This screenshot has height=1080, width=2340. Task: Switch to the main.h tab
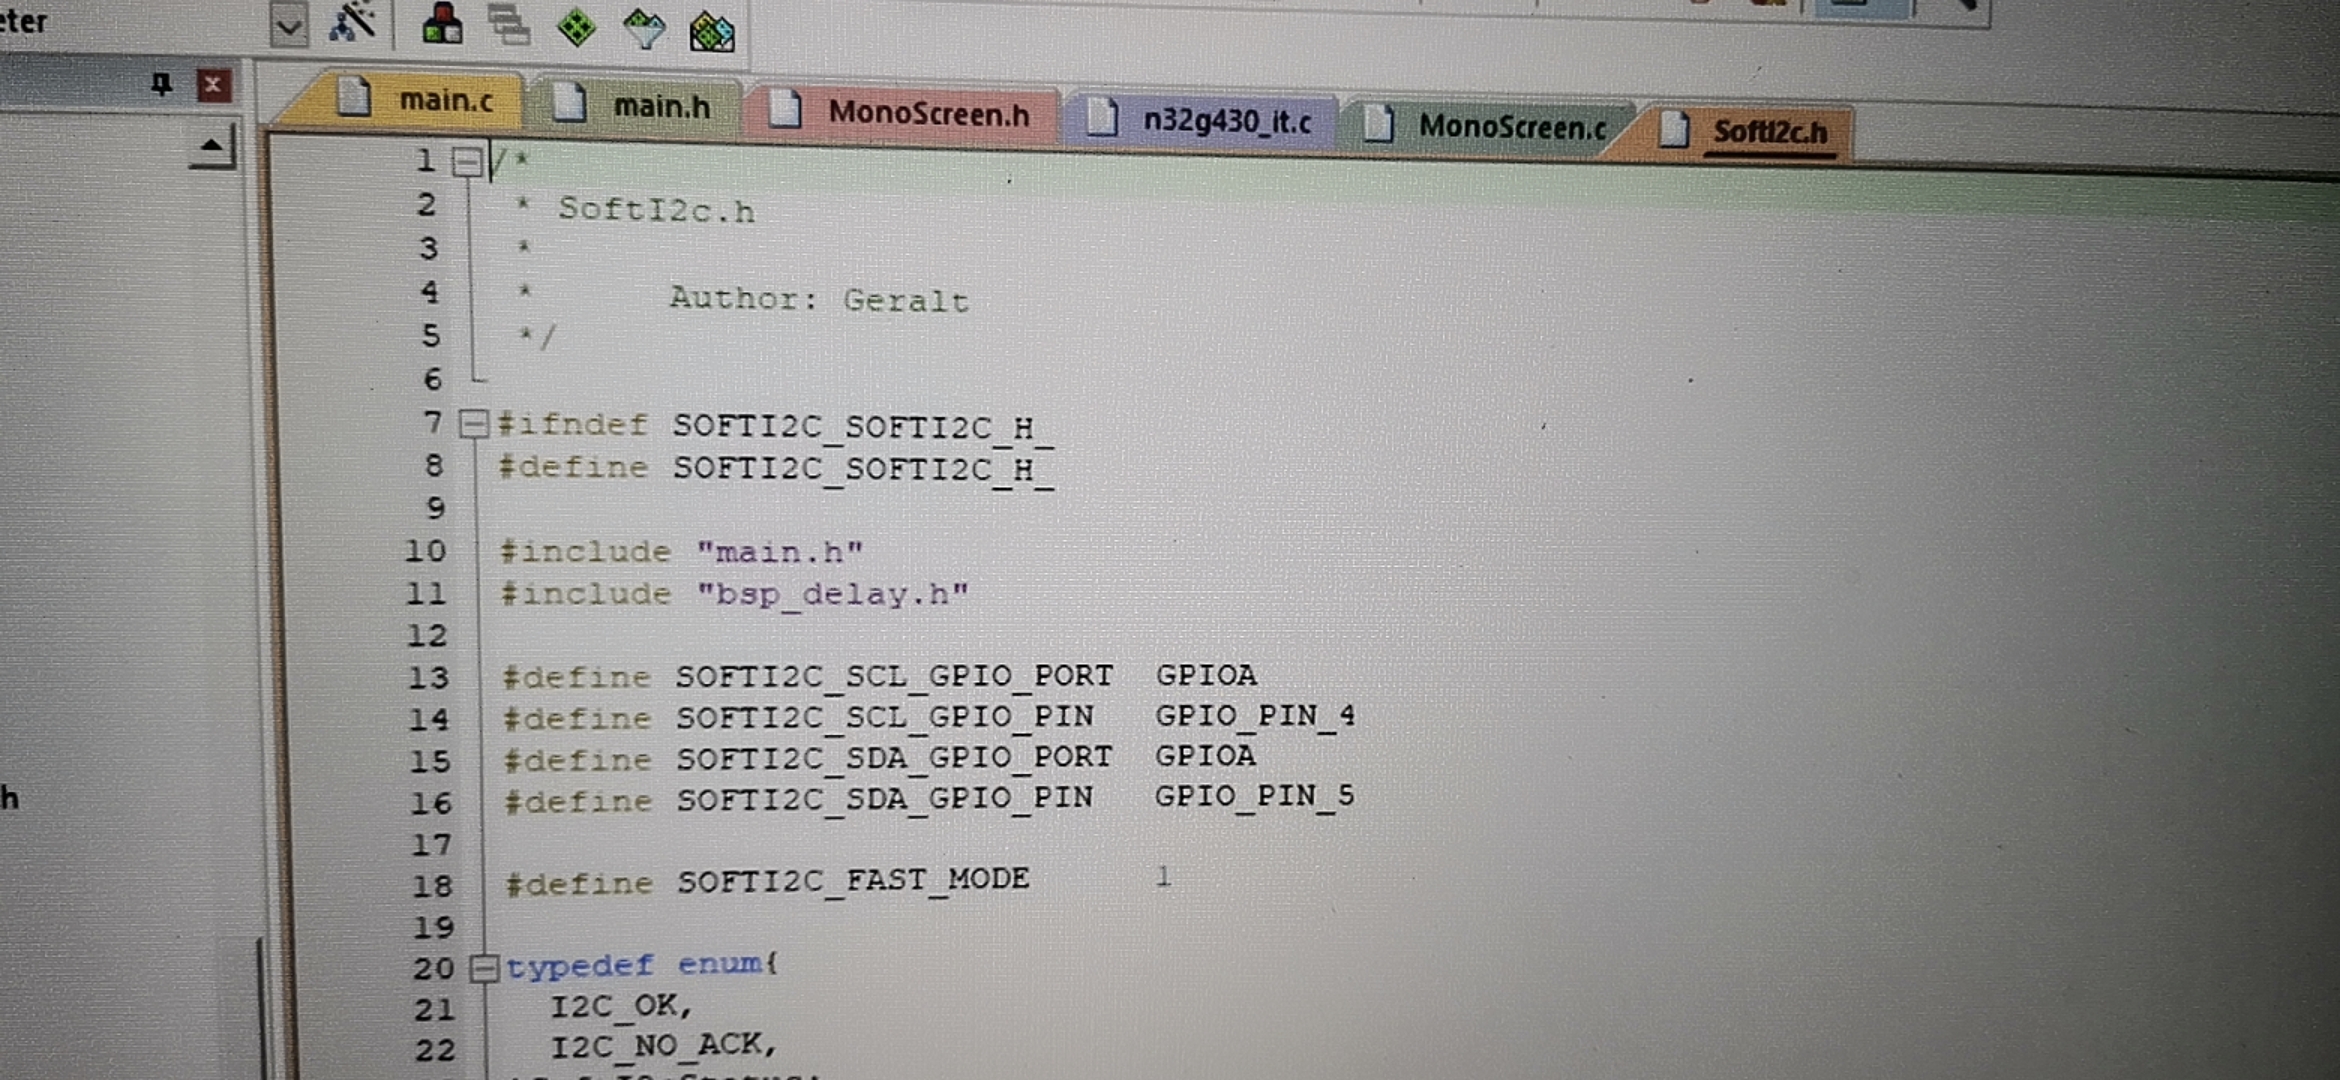[x=660, y=106]
